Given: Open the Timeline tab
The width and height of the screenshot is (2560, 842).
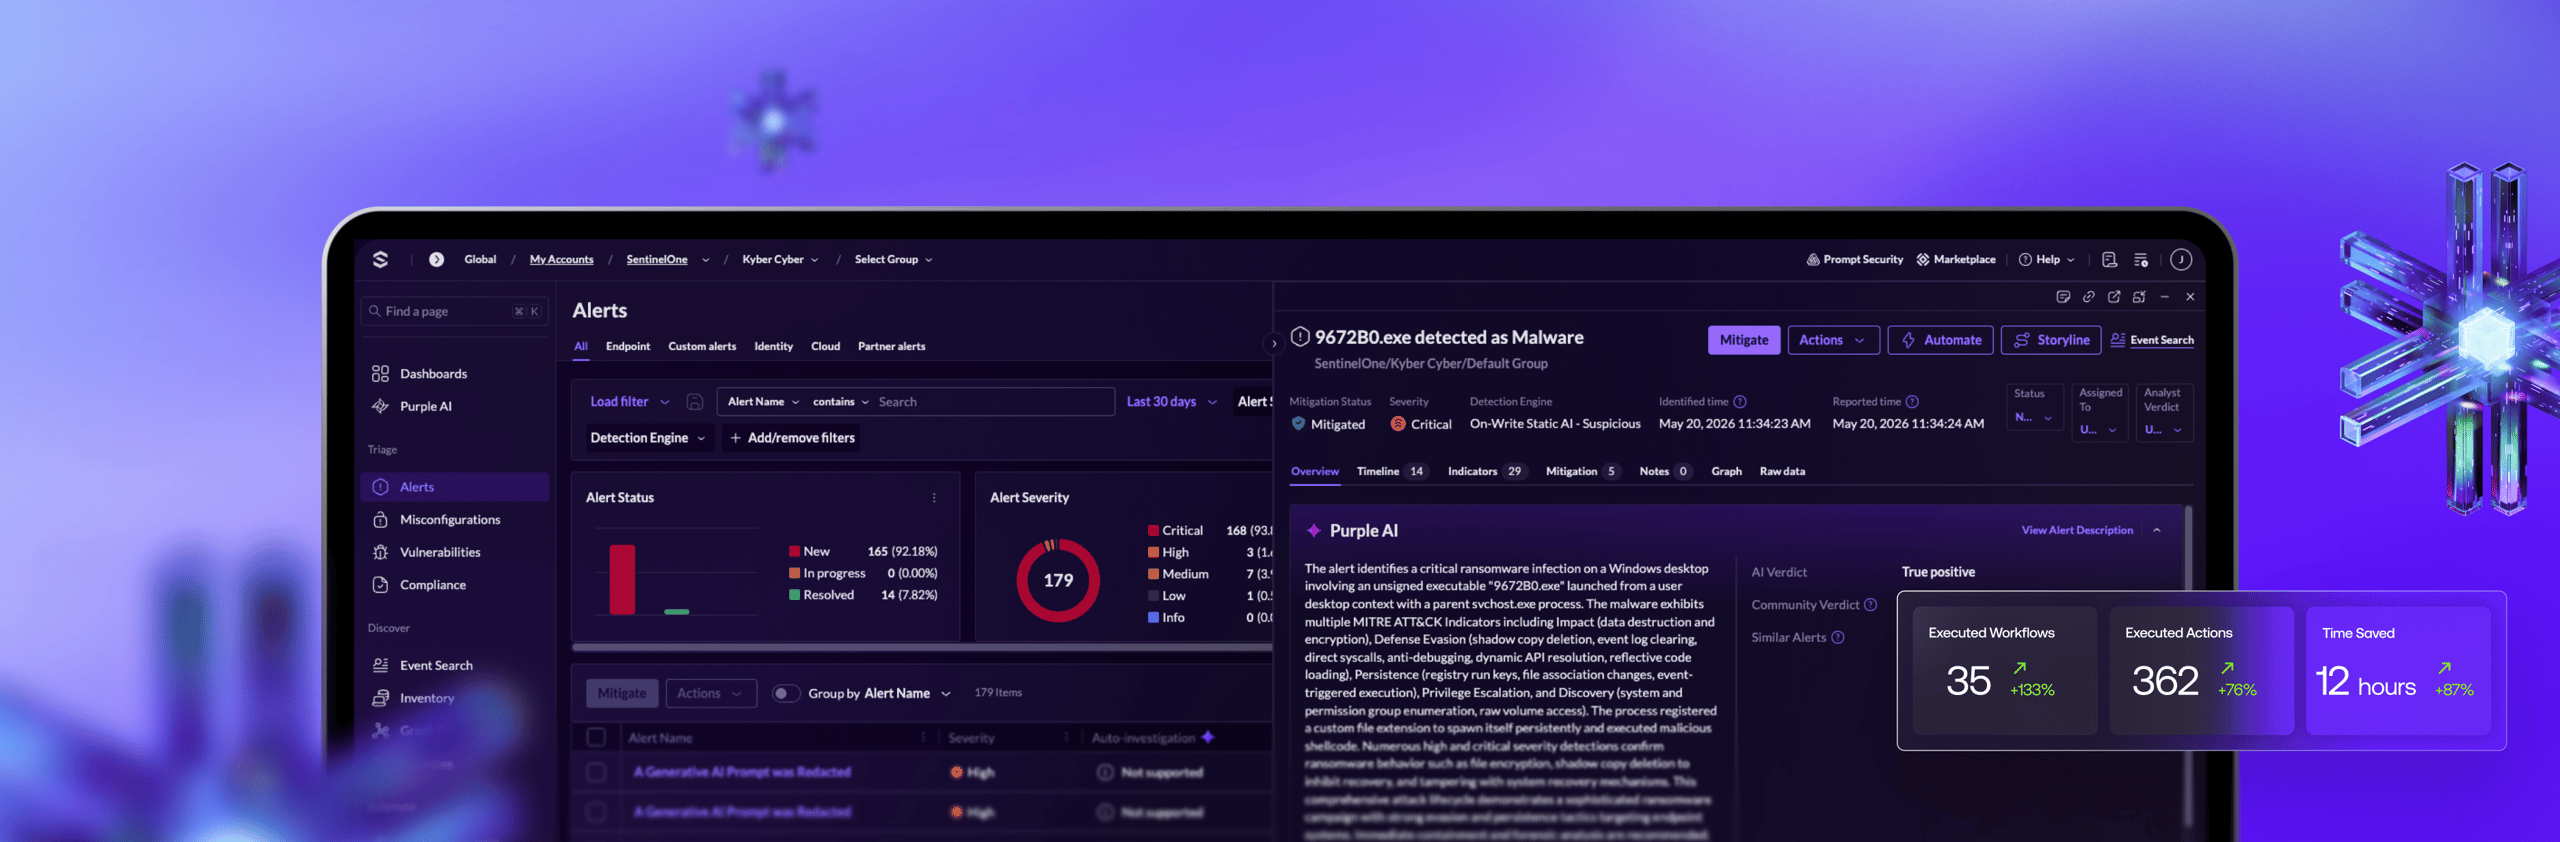Looking at the screenshot, I should click(1391, 472).
